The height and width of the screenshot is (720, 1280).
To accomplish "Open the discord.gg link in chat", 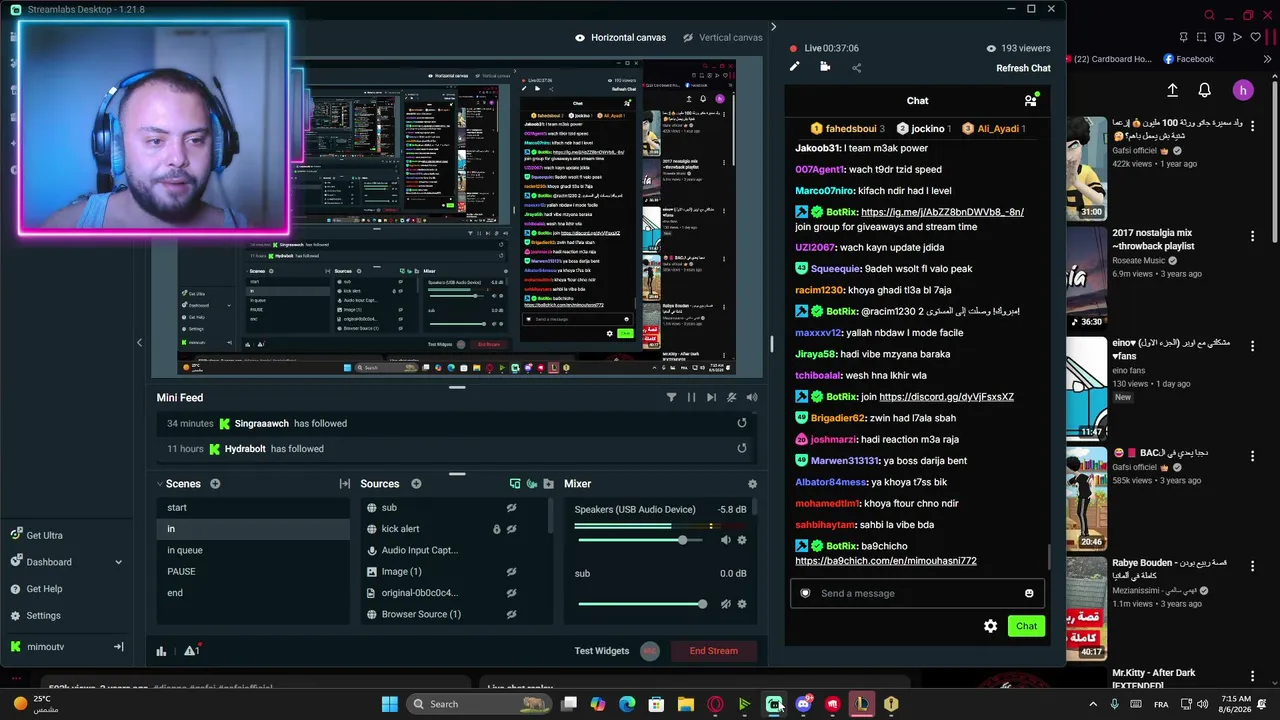I will coord(946,397).
